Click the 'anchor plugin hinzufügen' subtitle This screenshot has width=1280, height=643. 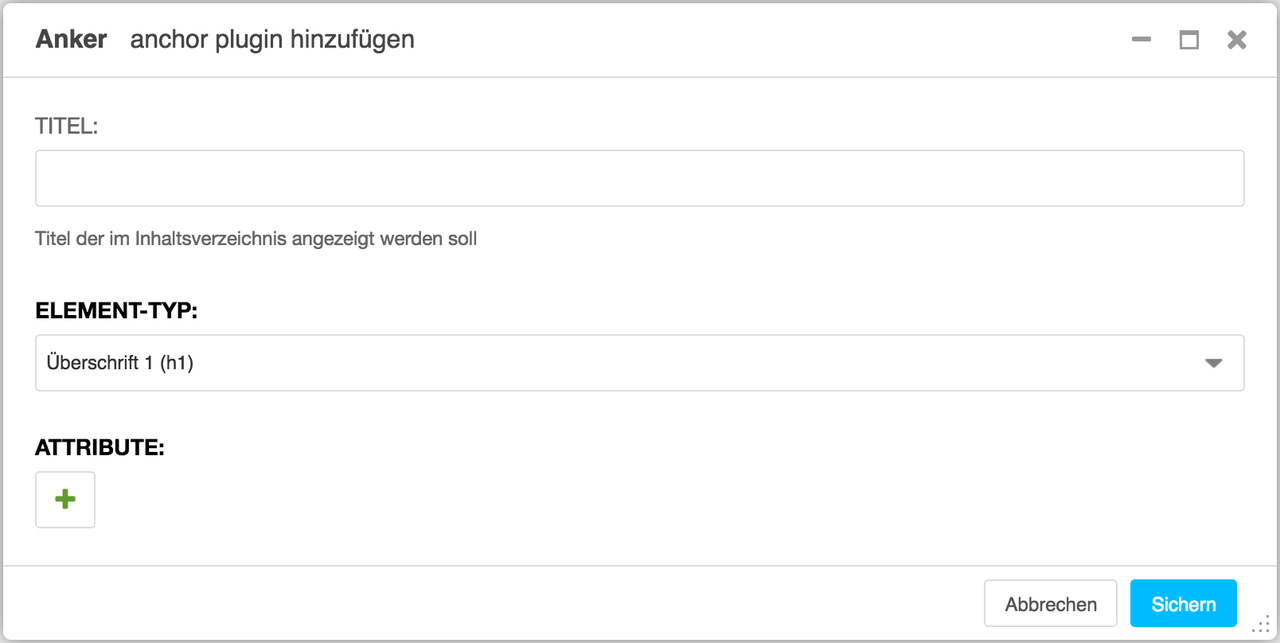[272, 40]
